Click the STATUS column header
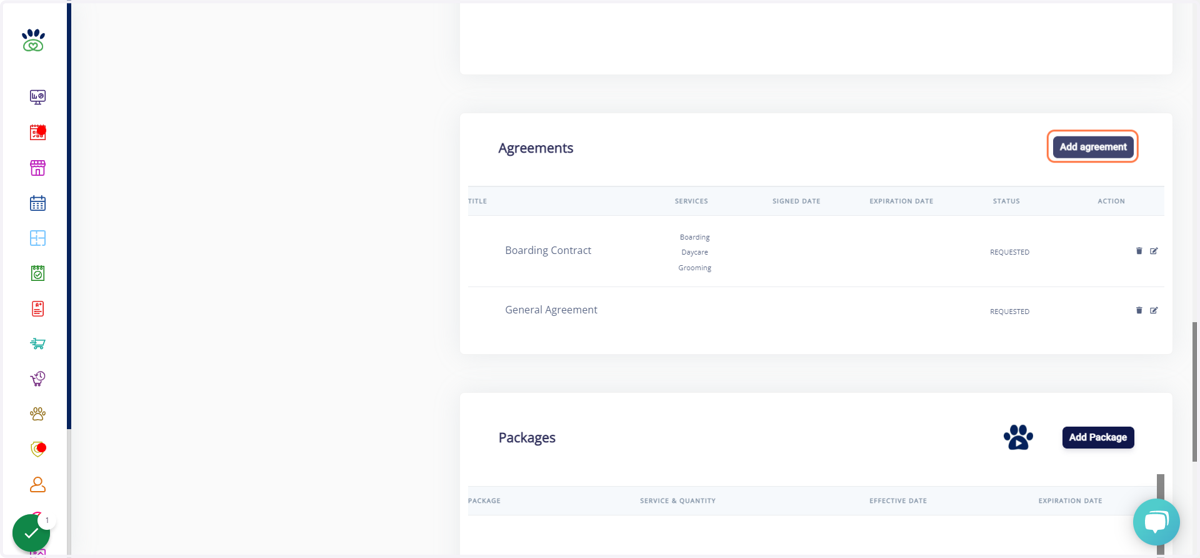Image resolution: width=1200 pixels, height=558 pixels. point(1006,201)
